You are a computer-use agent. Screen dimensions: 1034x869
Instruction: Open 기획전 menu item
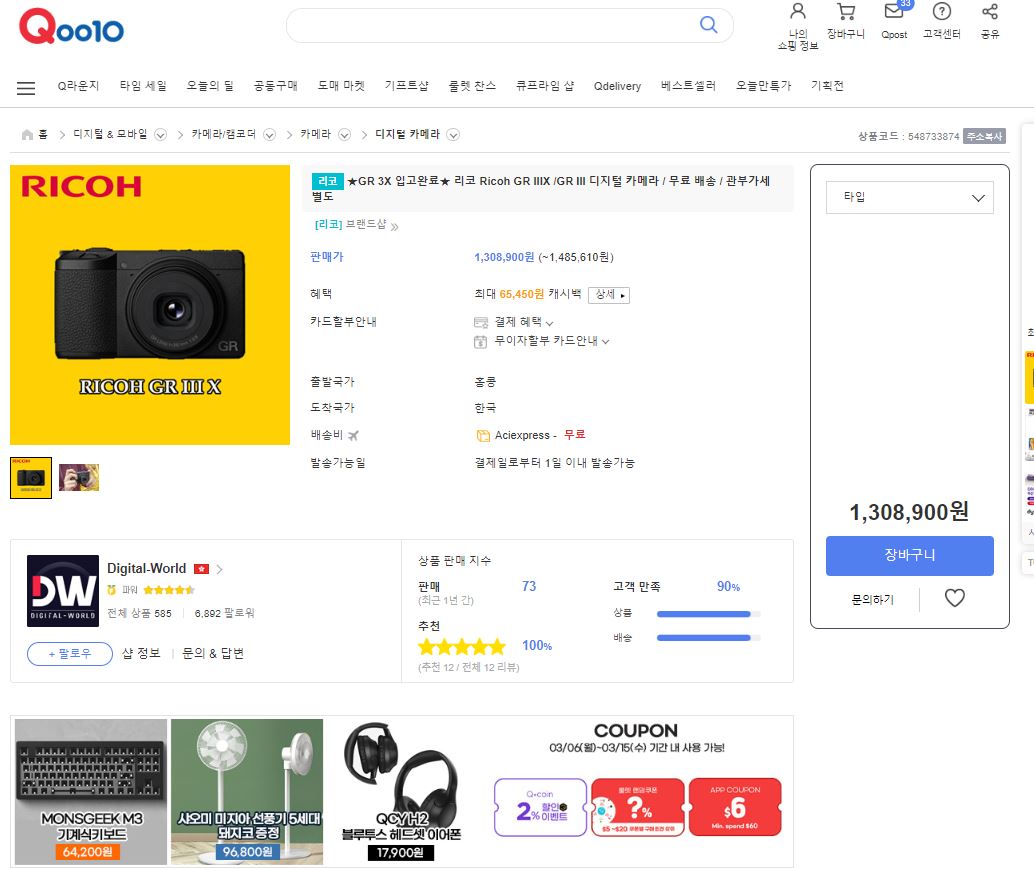tap(827, 86)
